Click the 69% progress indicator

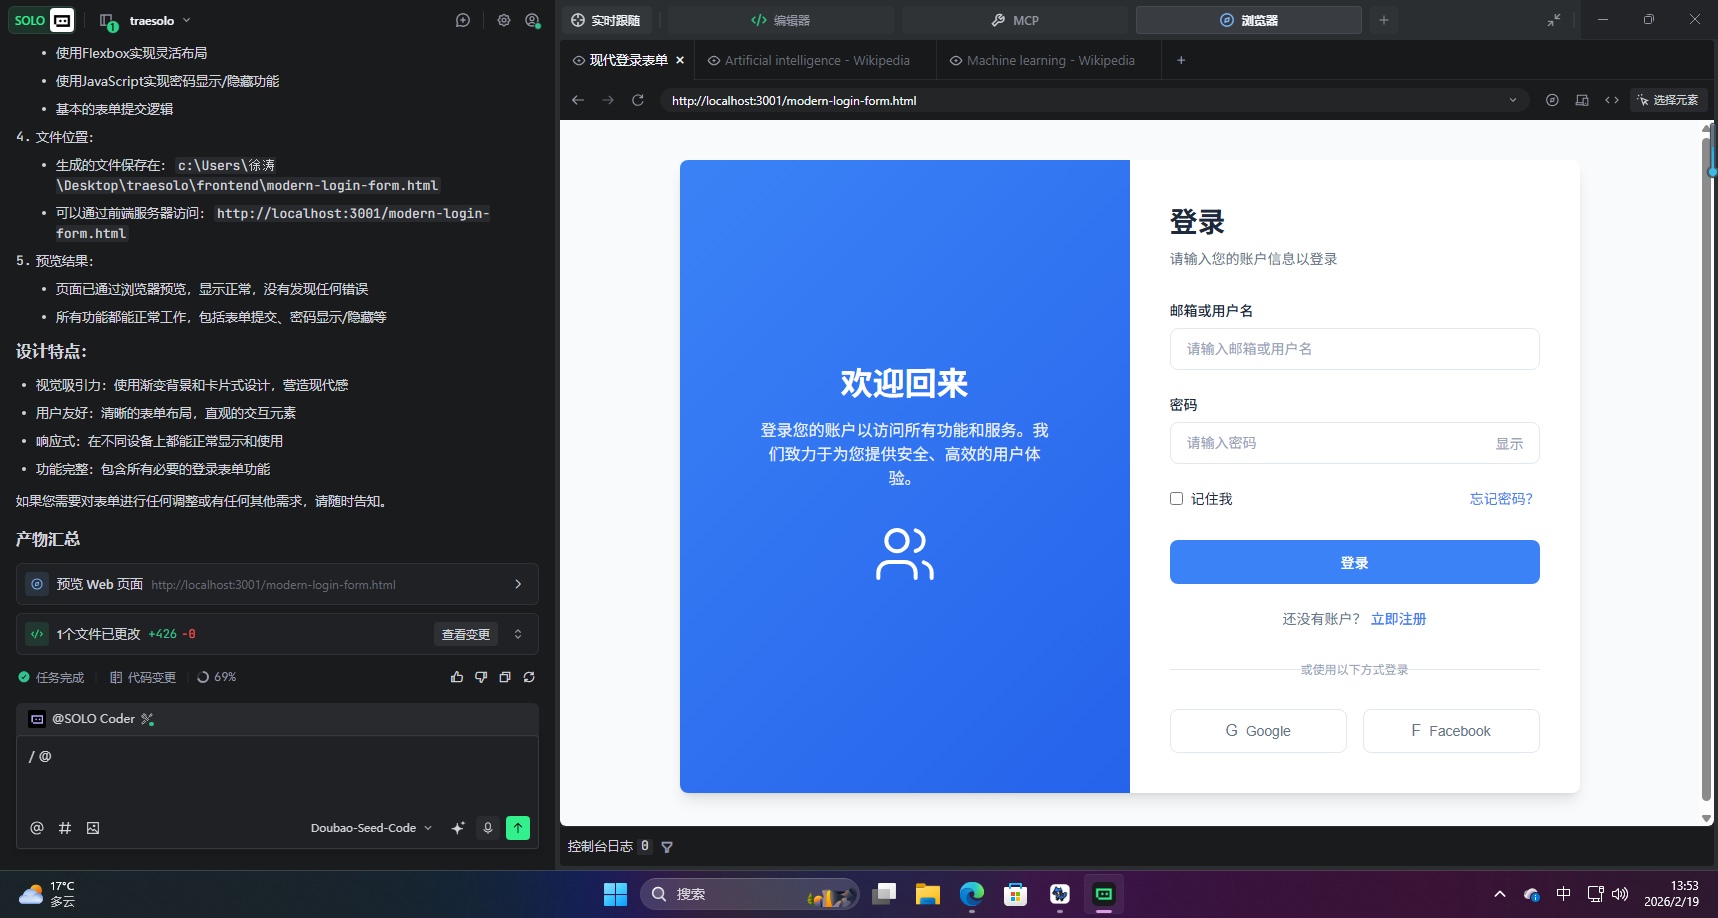217,677
